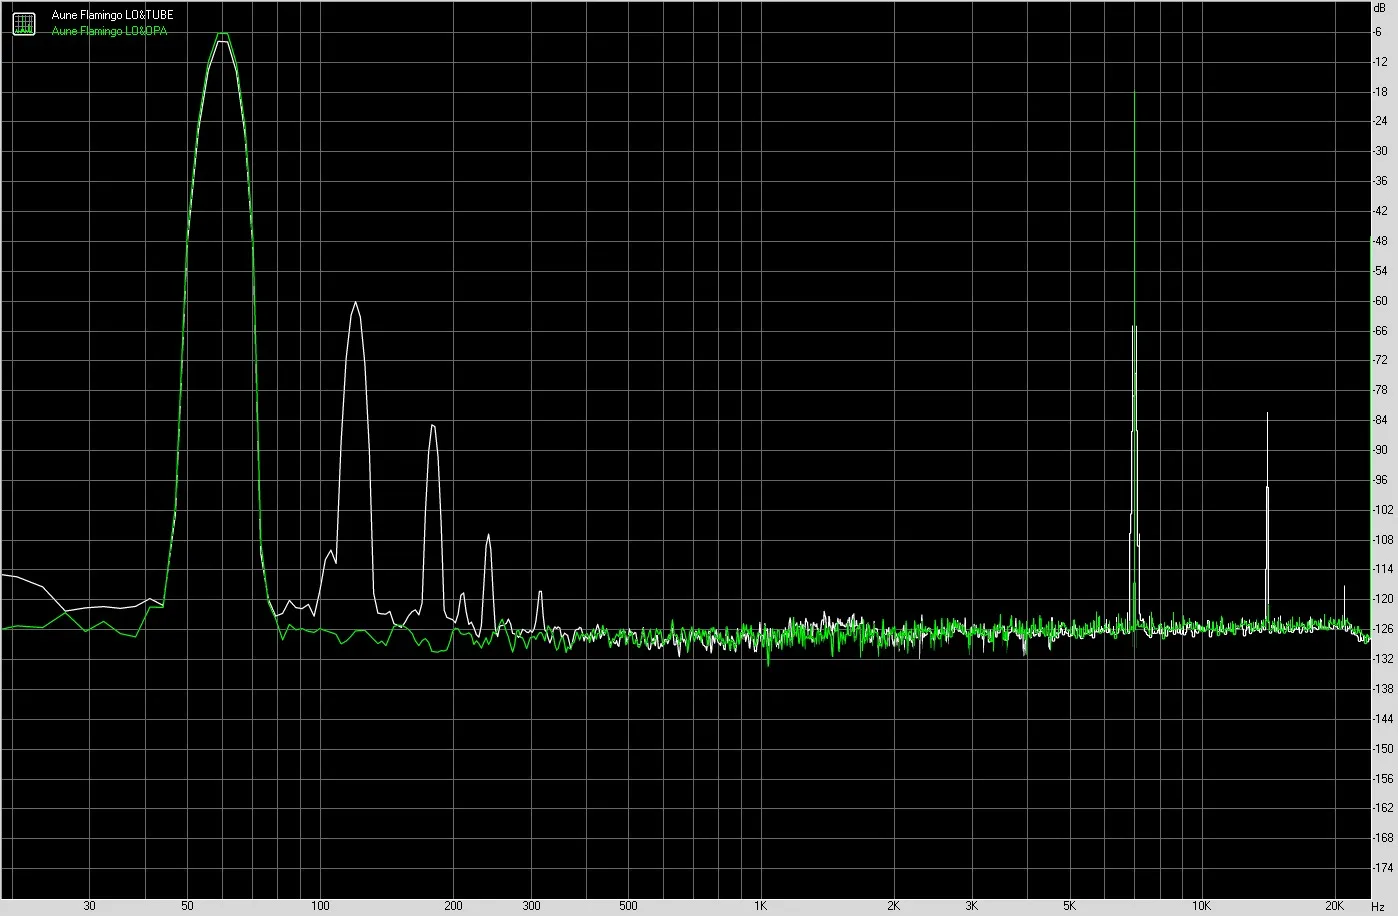Click the -126 dB axis label
Screen dimensions: 1398x916
click(1382, 629)
